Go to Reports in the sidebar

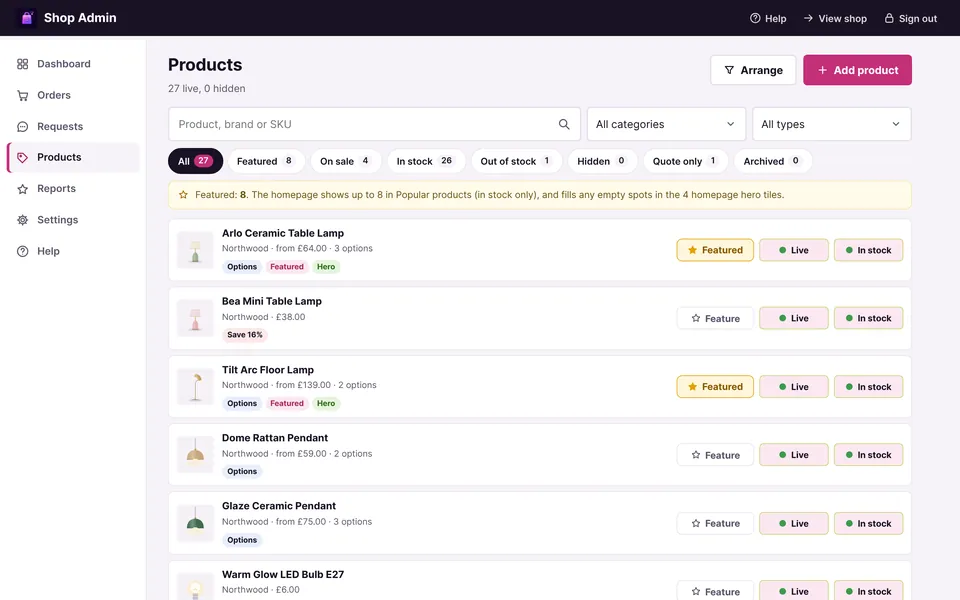point(73,189)
